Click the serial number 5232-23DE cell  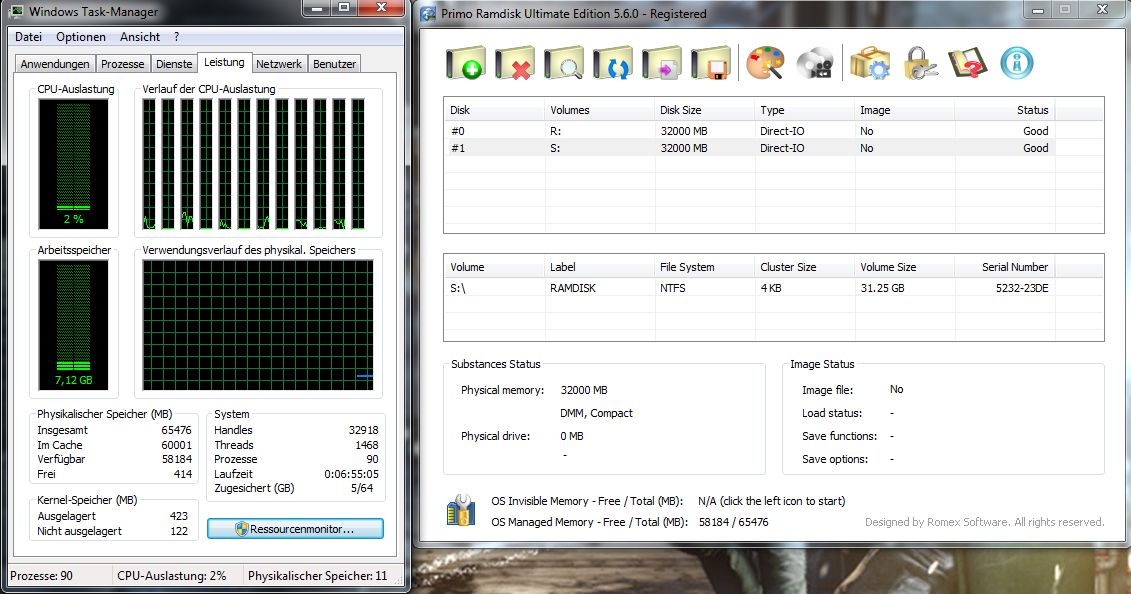tap(1022, 288)
